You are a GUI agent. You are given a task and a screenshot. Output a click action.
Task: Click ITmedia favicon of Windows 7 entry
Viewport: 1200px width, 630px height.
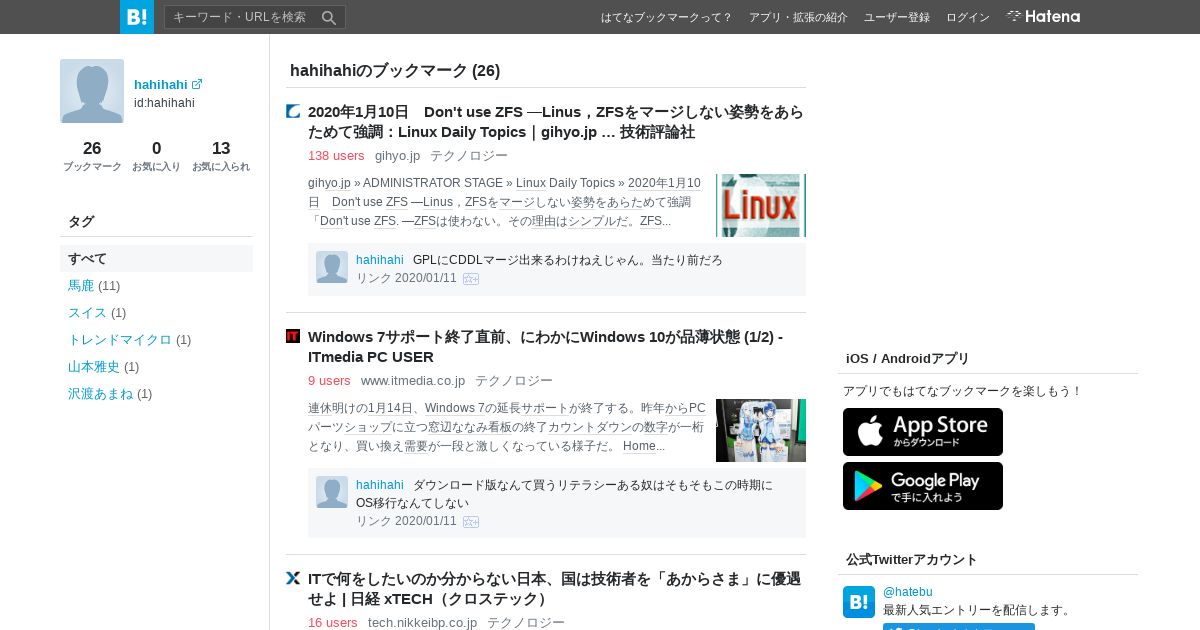click(x=293, y=336)
